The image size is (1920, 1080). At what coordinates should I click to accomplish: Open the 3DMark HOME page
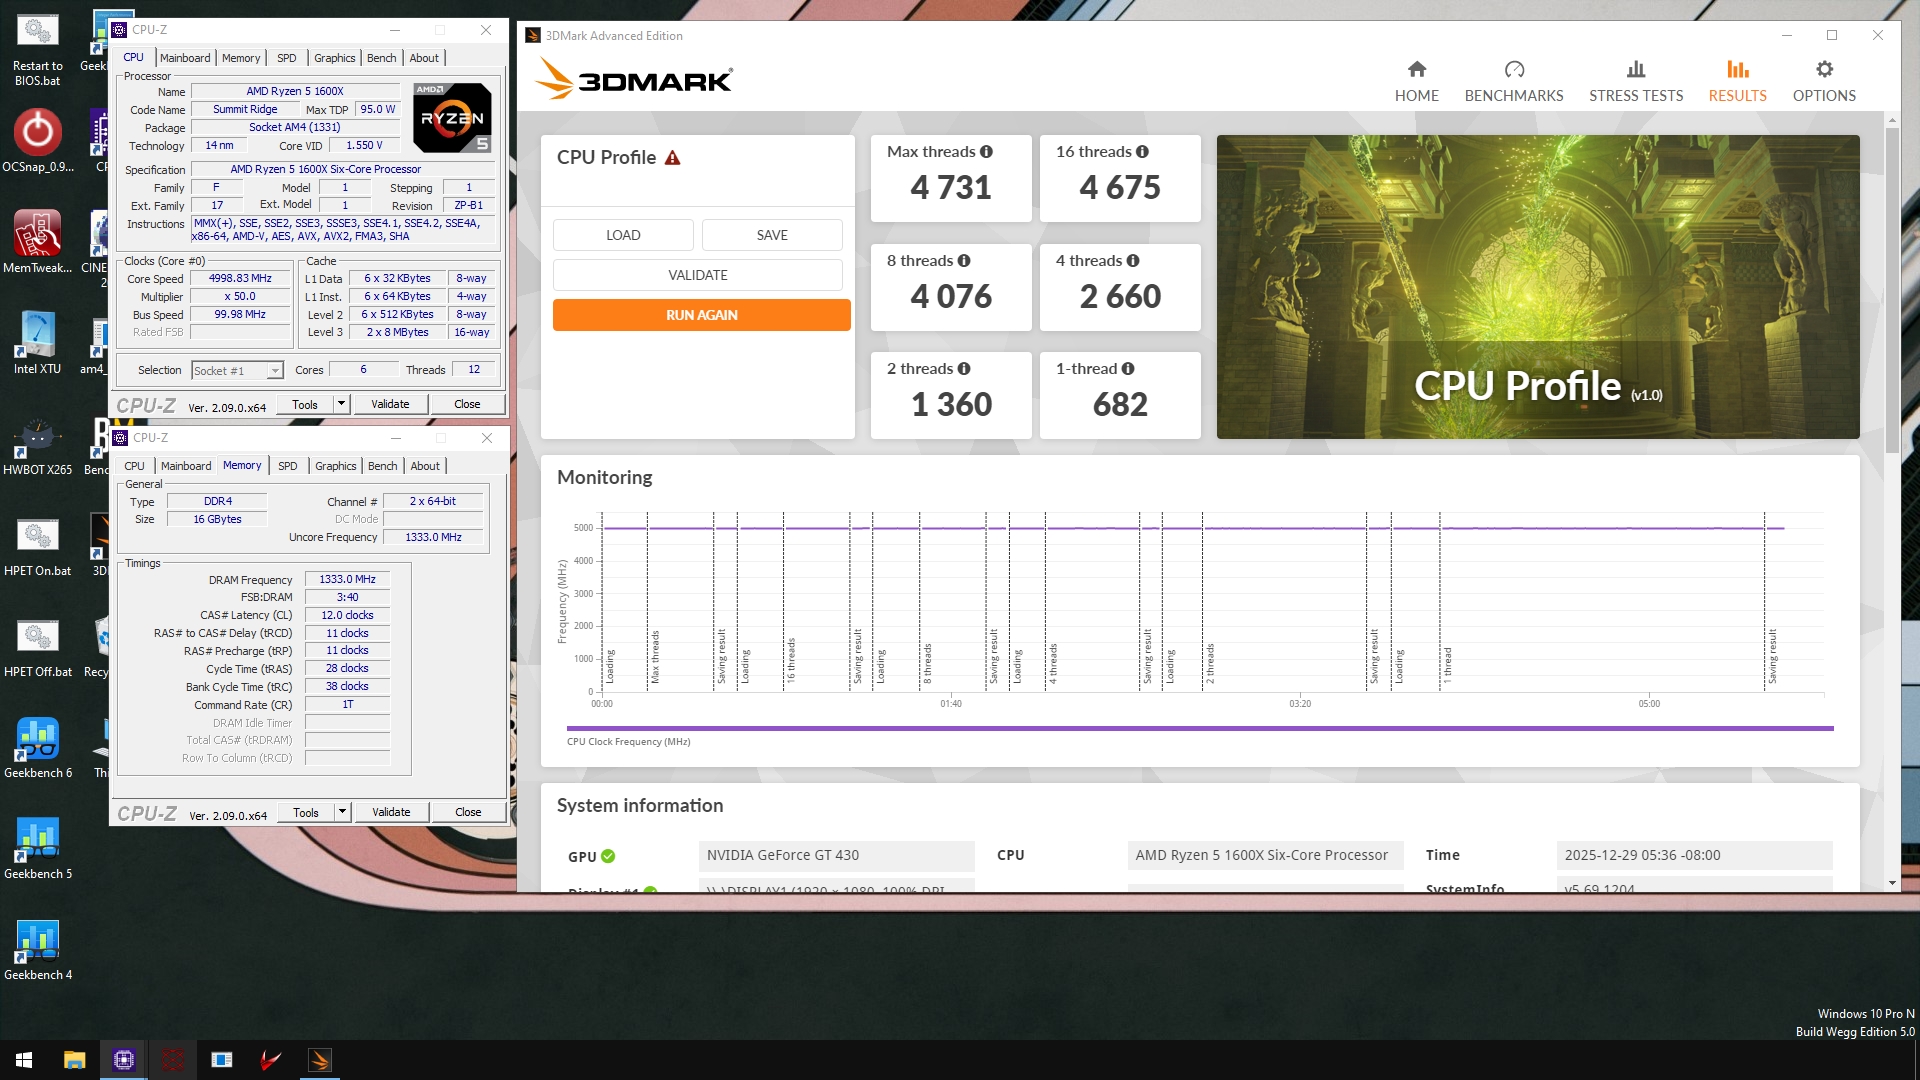pyautogui.click(x=1416, y=81)
